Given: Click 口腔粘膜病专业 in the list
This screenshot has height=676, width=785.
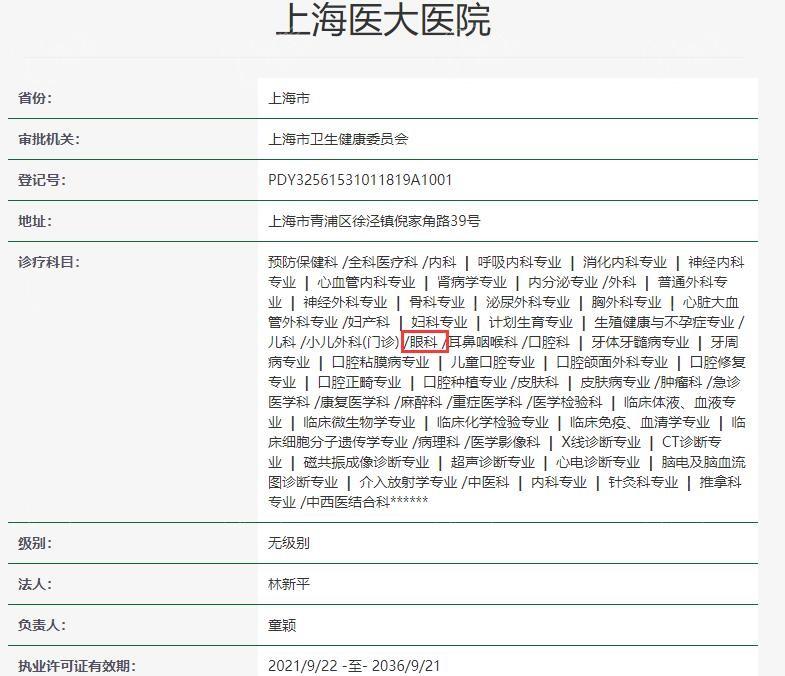Looking at the screenshot, I should coord(380,363).
